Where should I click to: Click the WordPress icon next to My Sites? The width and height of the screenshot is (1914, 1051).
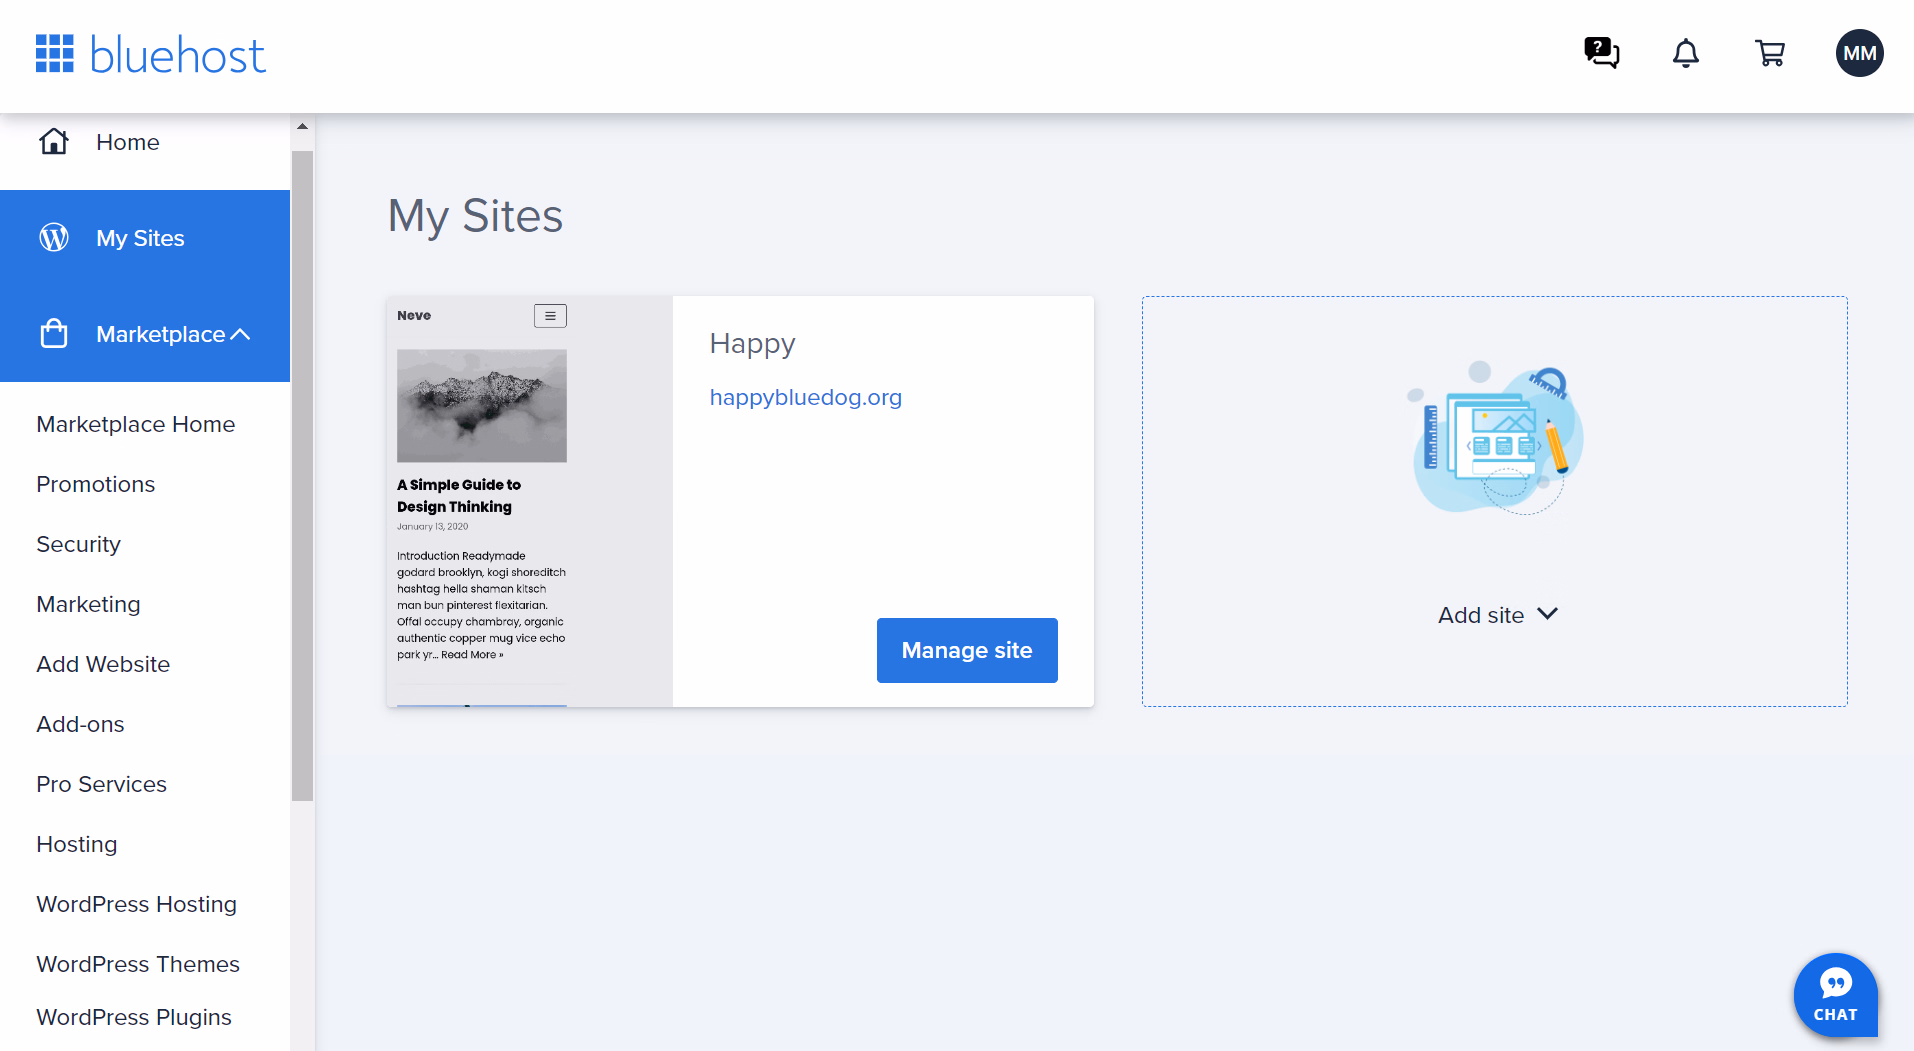[53, 237]
